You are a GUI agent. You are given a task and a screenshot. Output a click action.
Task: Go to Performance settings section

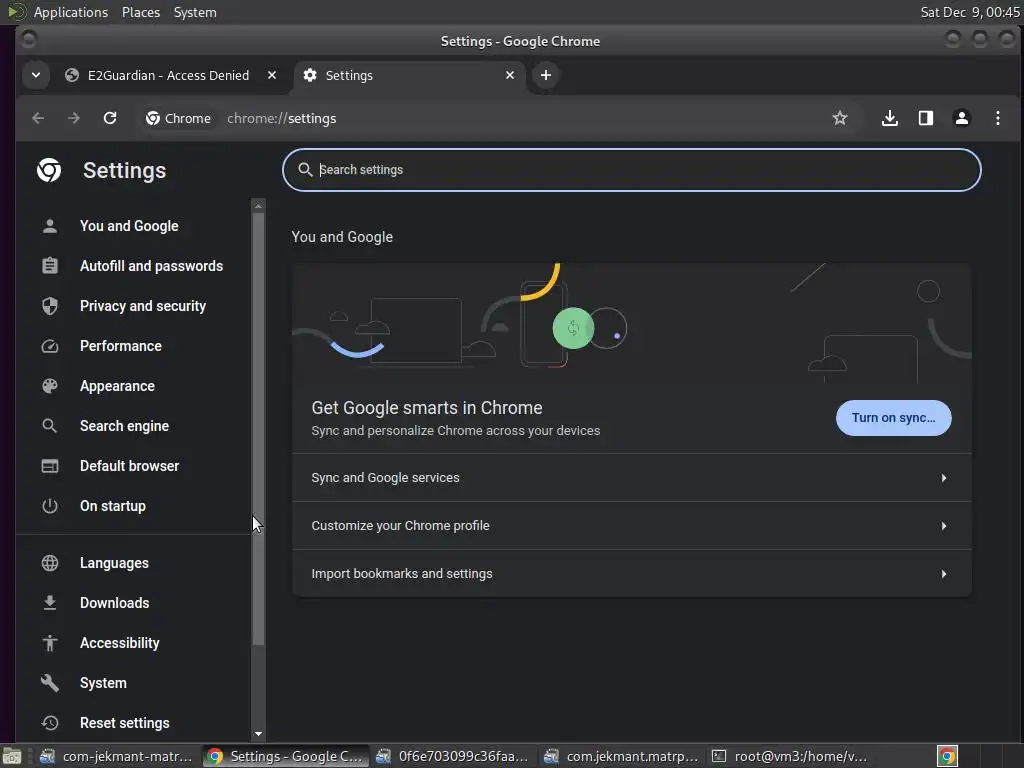point(120,346)
